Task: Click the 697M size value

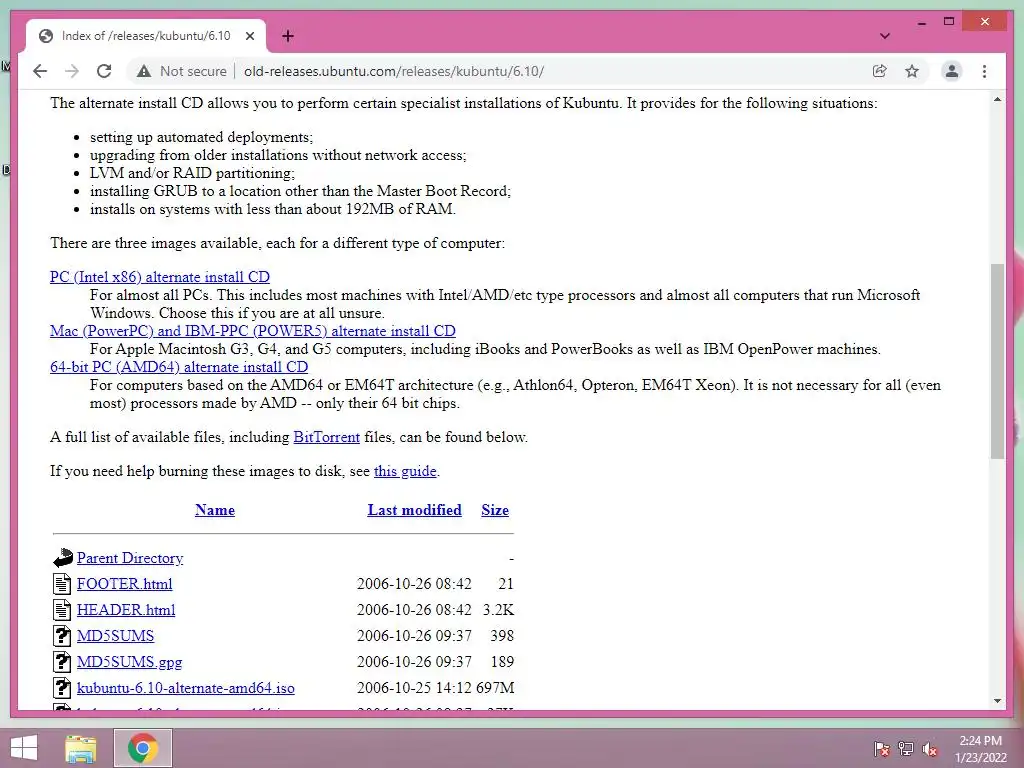Action: click(x=495, y=688)
